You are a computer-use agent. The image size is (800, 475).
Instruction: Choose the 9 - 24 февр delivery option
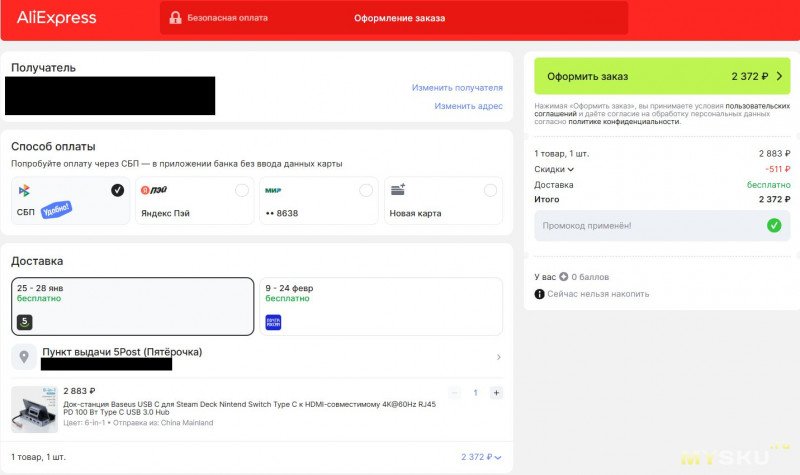380,306
